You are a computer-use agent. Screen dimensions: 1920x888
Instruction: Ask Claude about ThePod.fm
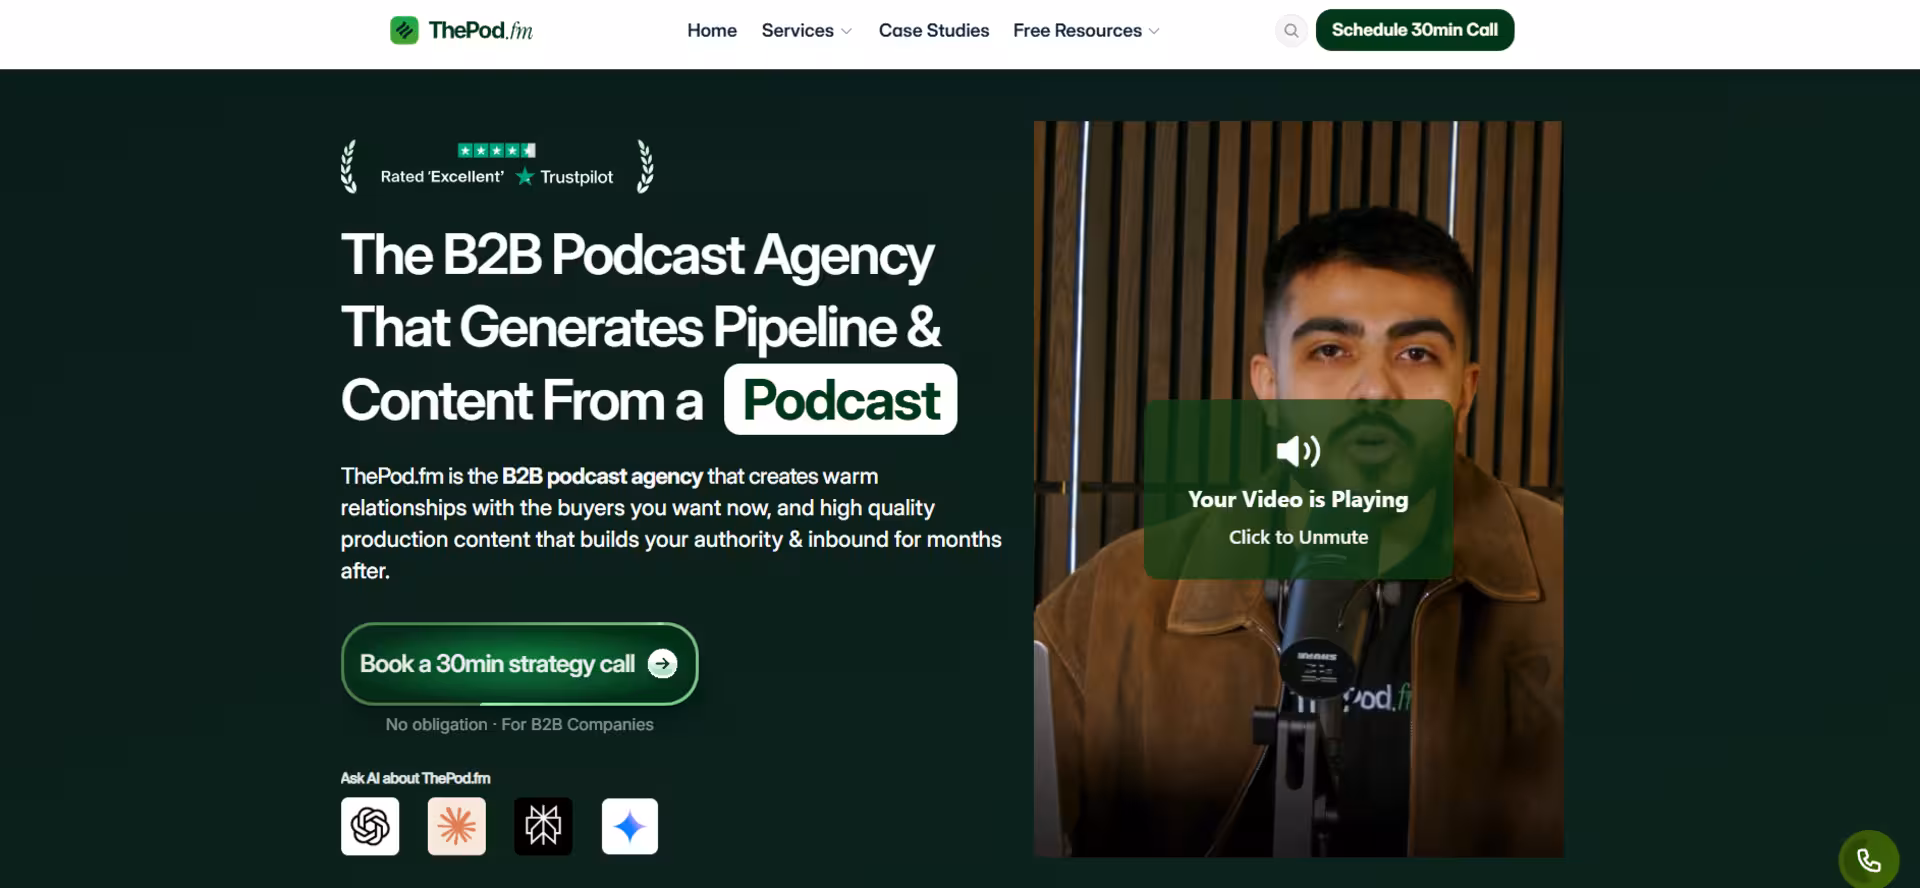click(457, 826)
